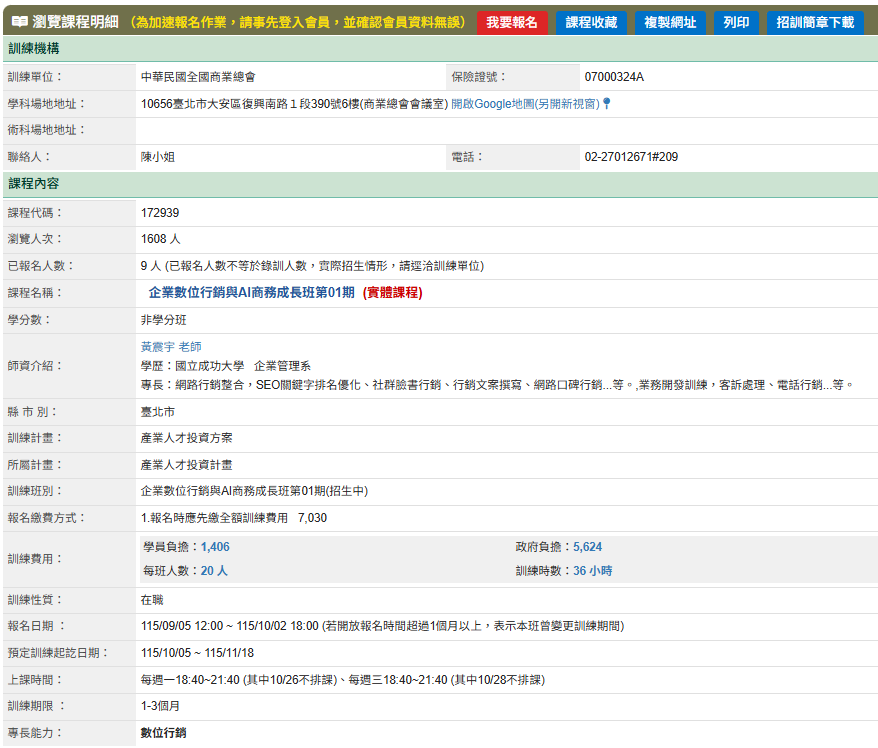Click the map pin icon beside the Google地圖 link
The image size is (878, 748).
[606, 104]
